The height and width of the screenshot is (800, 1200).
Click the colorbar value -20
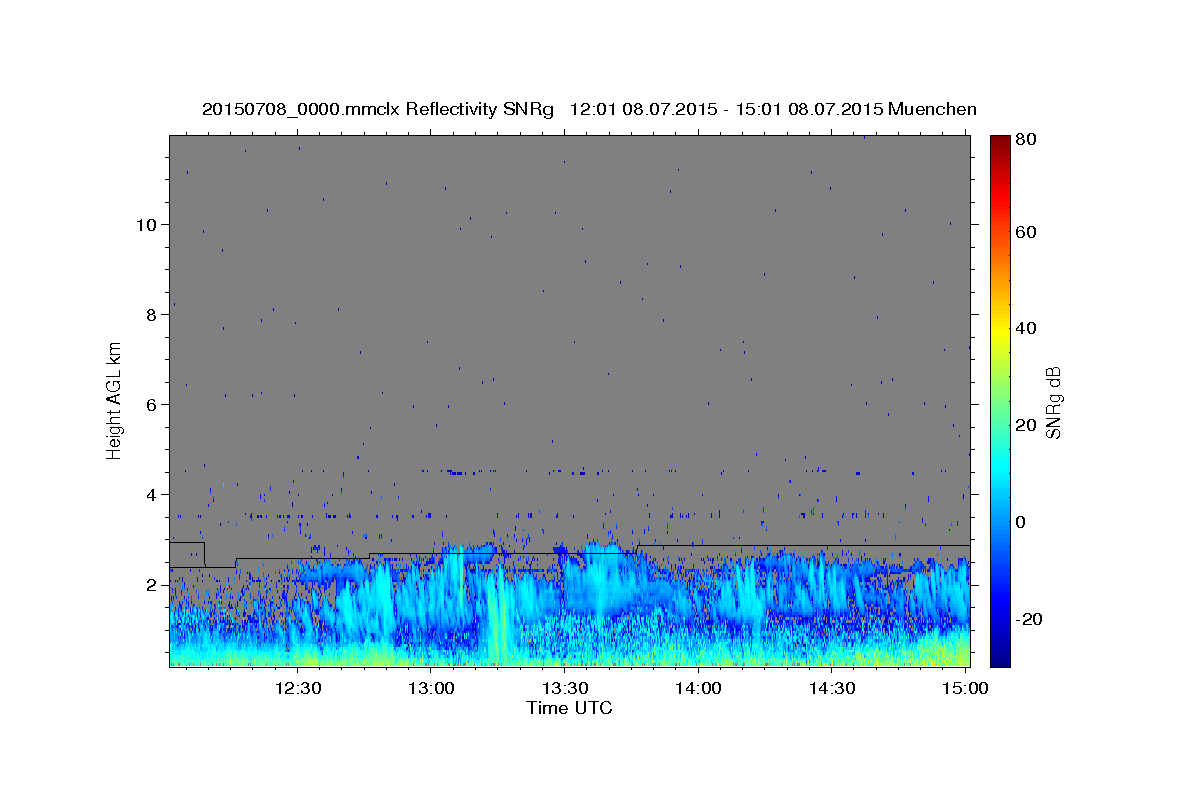tap(1027, 619)
